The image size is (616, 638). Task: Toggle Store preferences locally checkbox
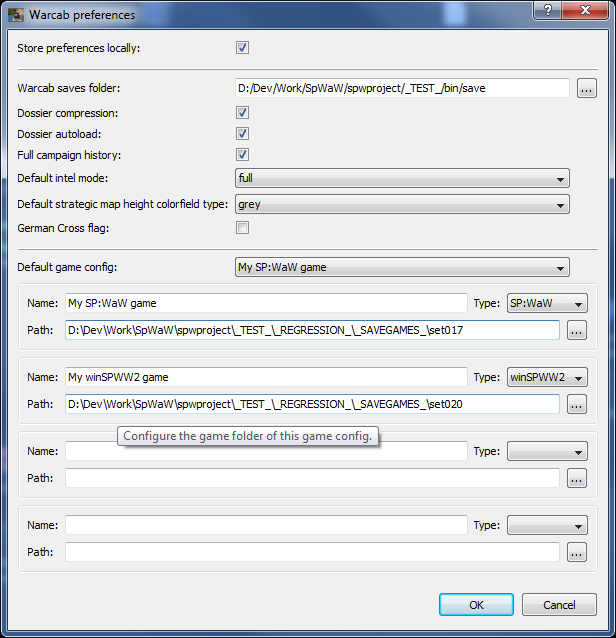coord(242,47)
